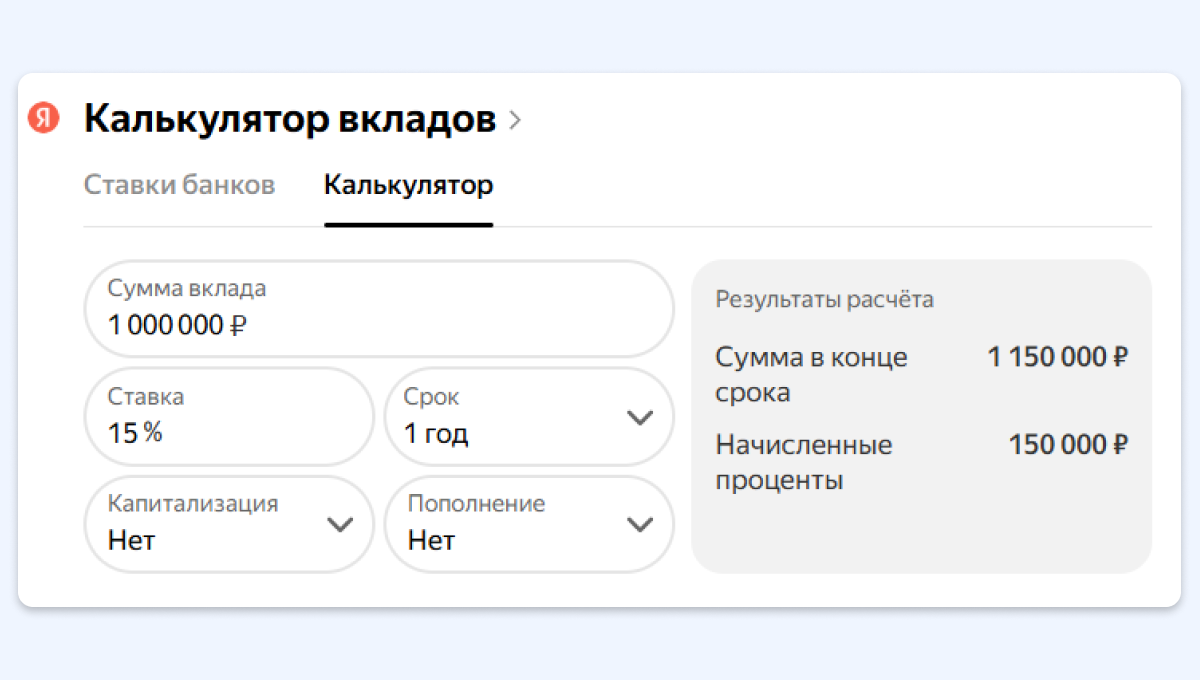Click the down chevron in the "Капитализация" field
The width and height of the screenshot is (1200, 680).
point(341,524)
